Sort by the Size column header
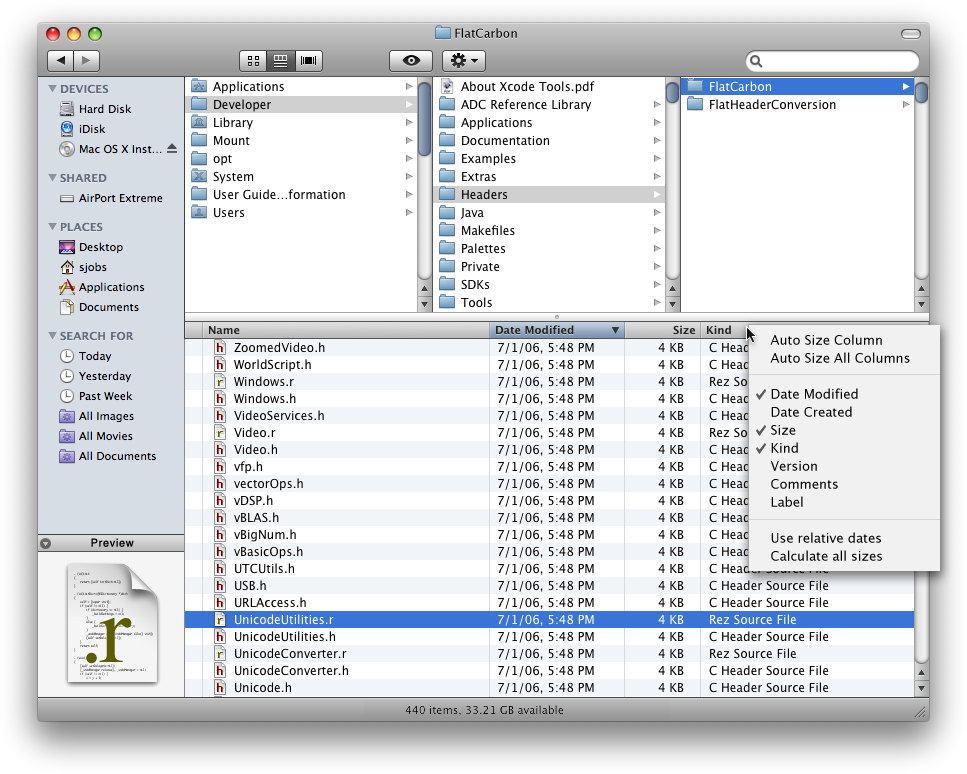967x774 pixels. (662, 331)
